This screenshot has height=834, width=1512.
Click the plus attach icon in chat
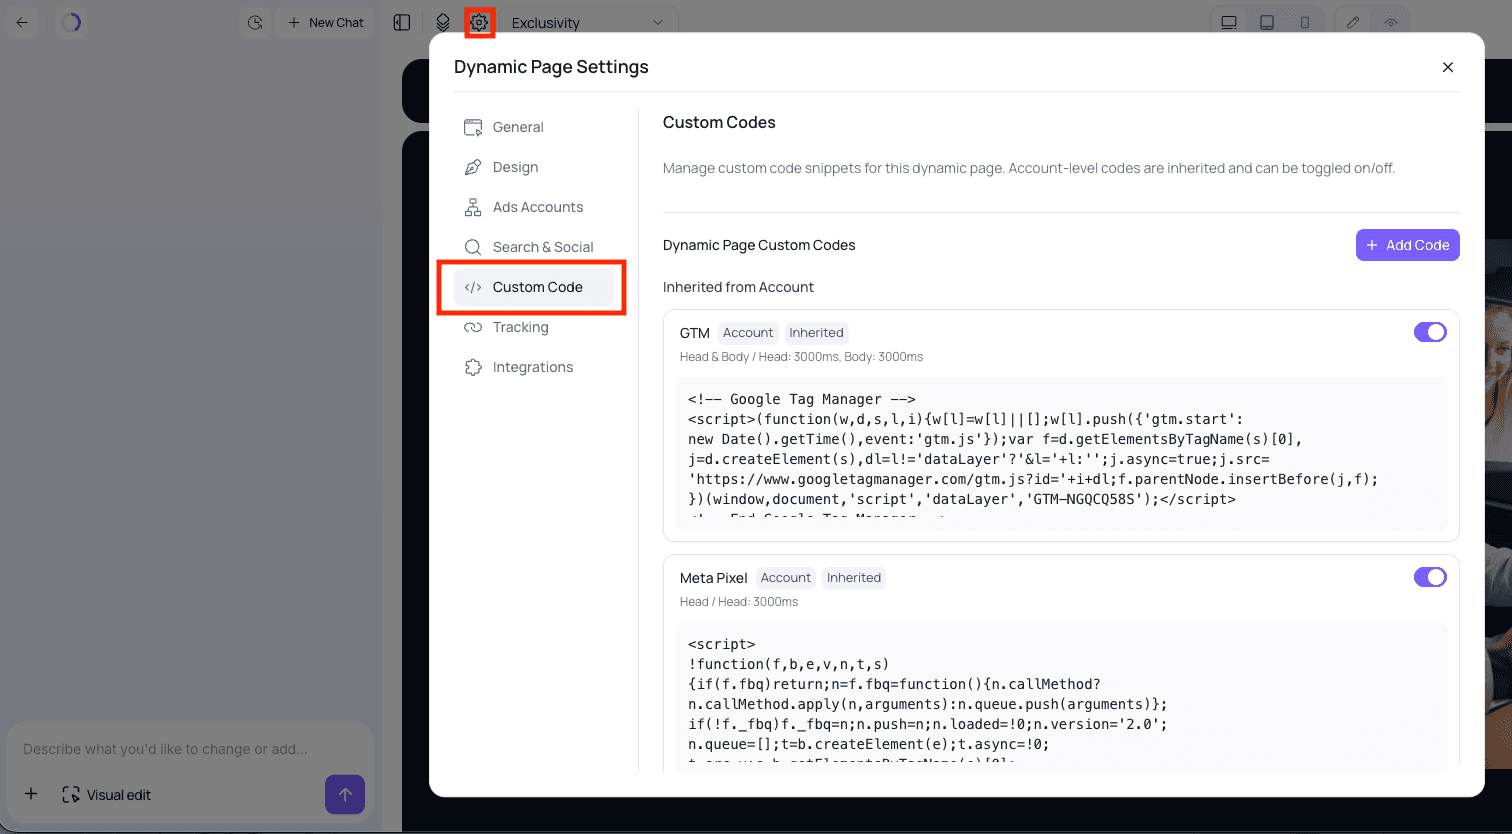[x=31, y=794]
